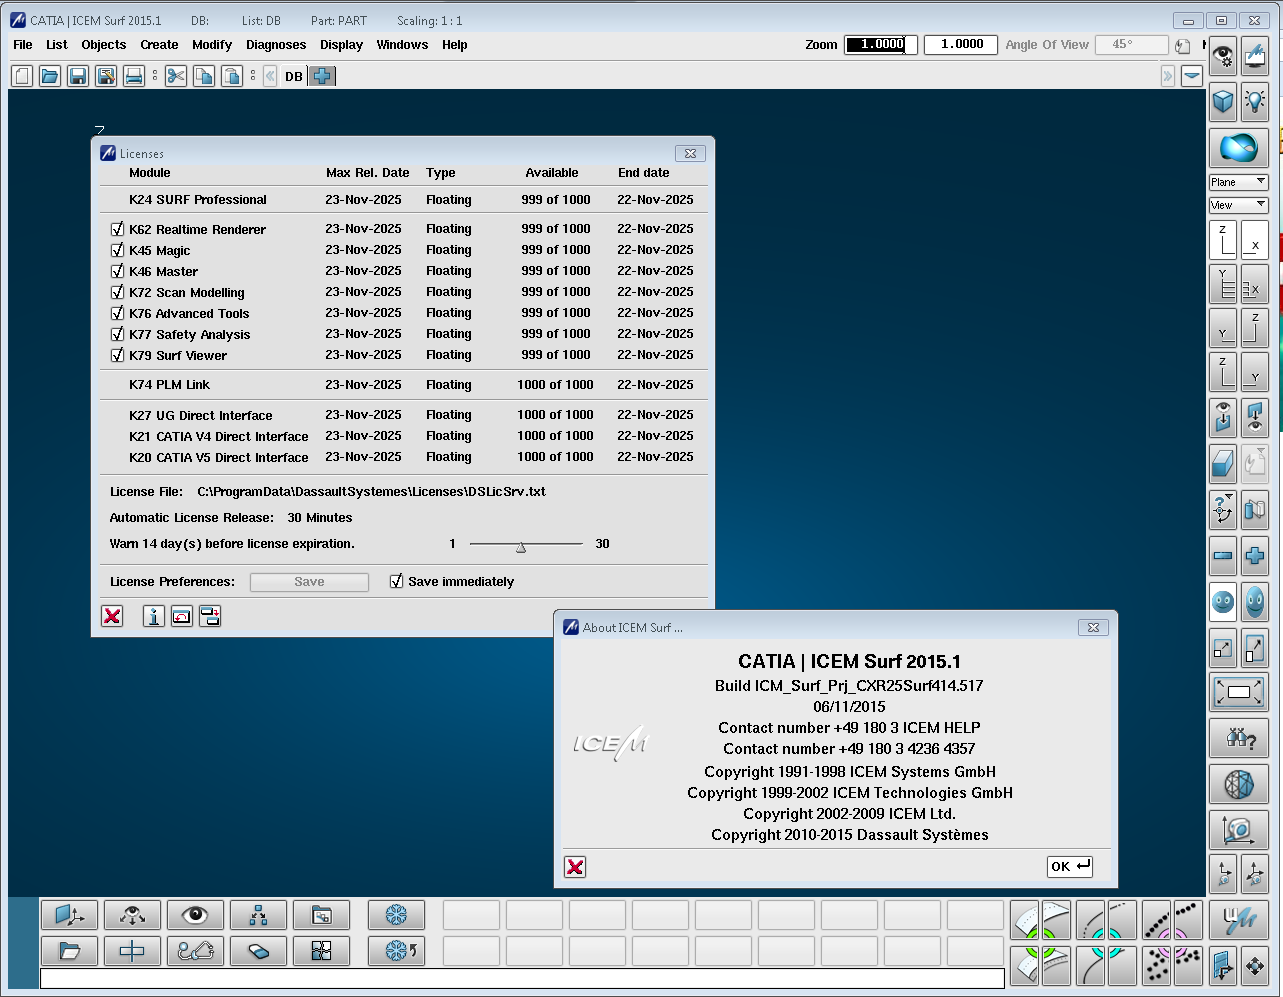
Task: Click the eye with gear display icon
Action: [1223, 56]
